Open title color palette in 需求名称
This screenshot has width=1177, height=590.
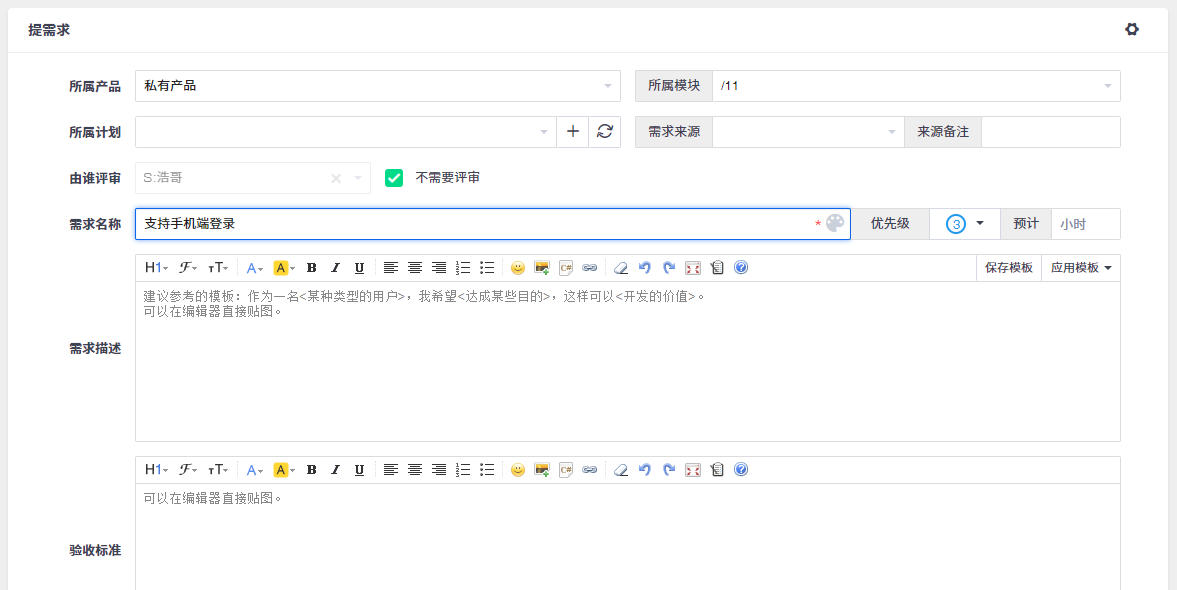(835, 223)
